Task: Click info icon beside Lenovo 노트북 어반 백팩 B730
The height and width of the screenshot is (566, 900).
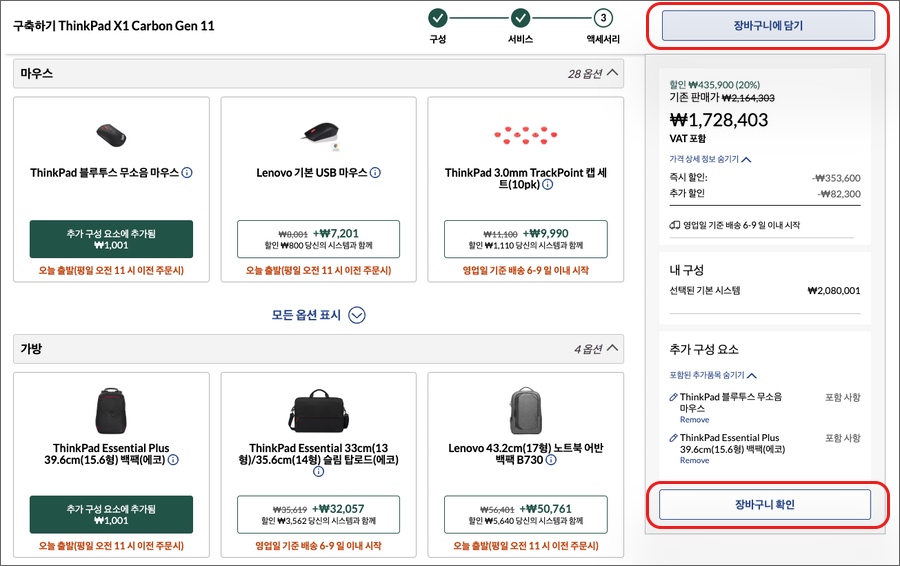Action: 550,459
